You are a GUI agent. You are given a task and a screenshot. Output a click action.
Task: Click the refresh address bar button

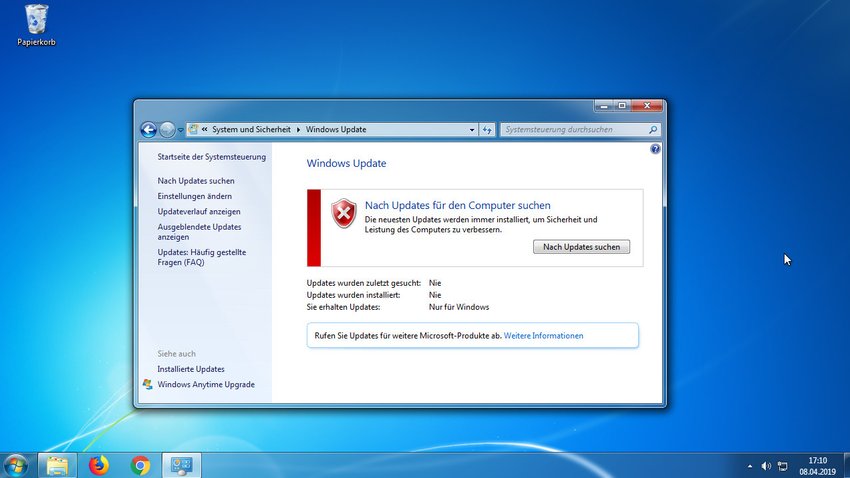487,130
